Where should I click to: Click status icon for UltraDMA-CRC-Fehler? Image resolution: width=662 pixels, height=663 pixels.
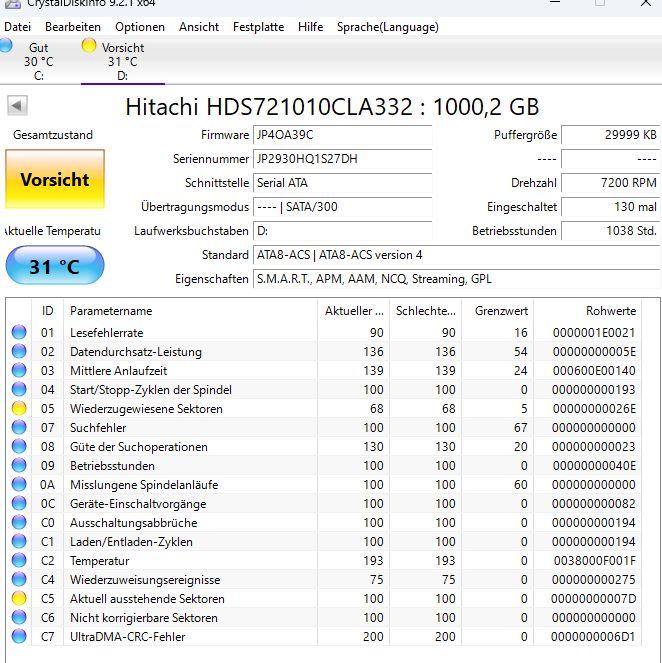(x=19, y=636)
